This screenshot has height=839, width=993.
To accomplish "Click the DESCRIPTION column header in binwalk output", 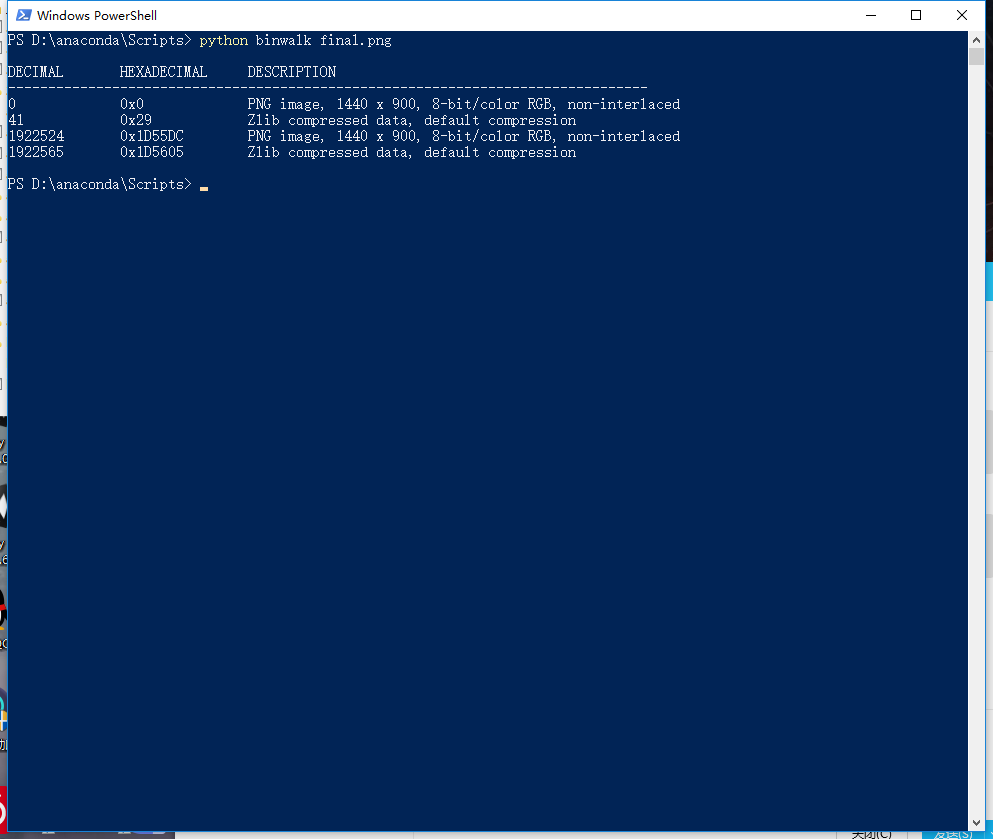I will click(291, 71).
